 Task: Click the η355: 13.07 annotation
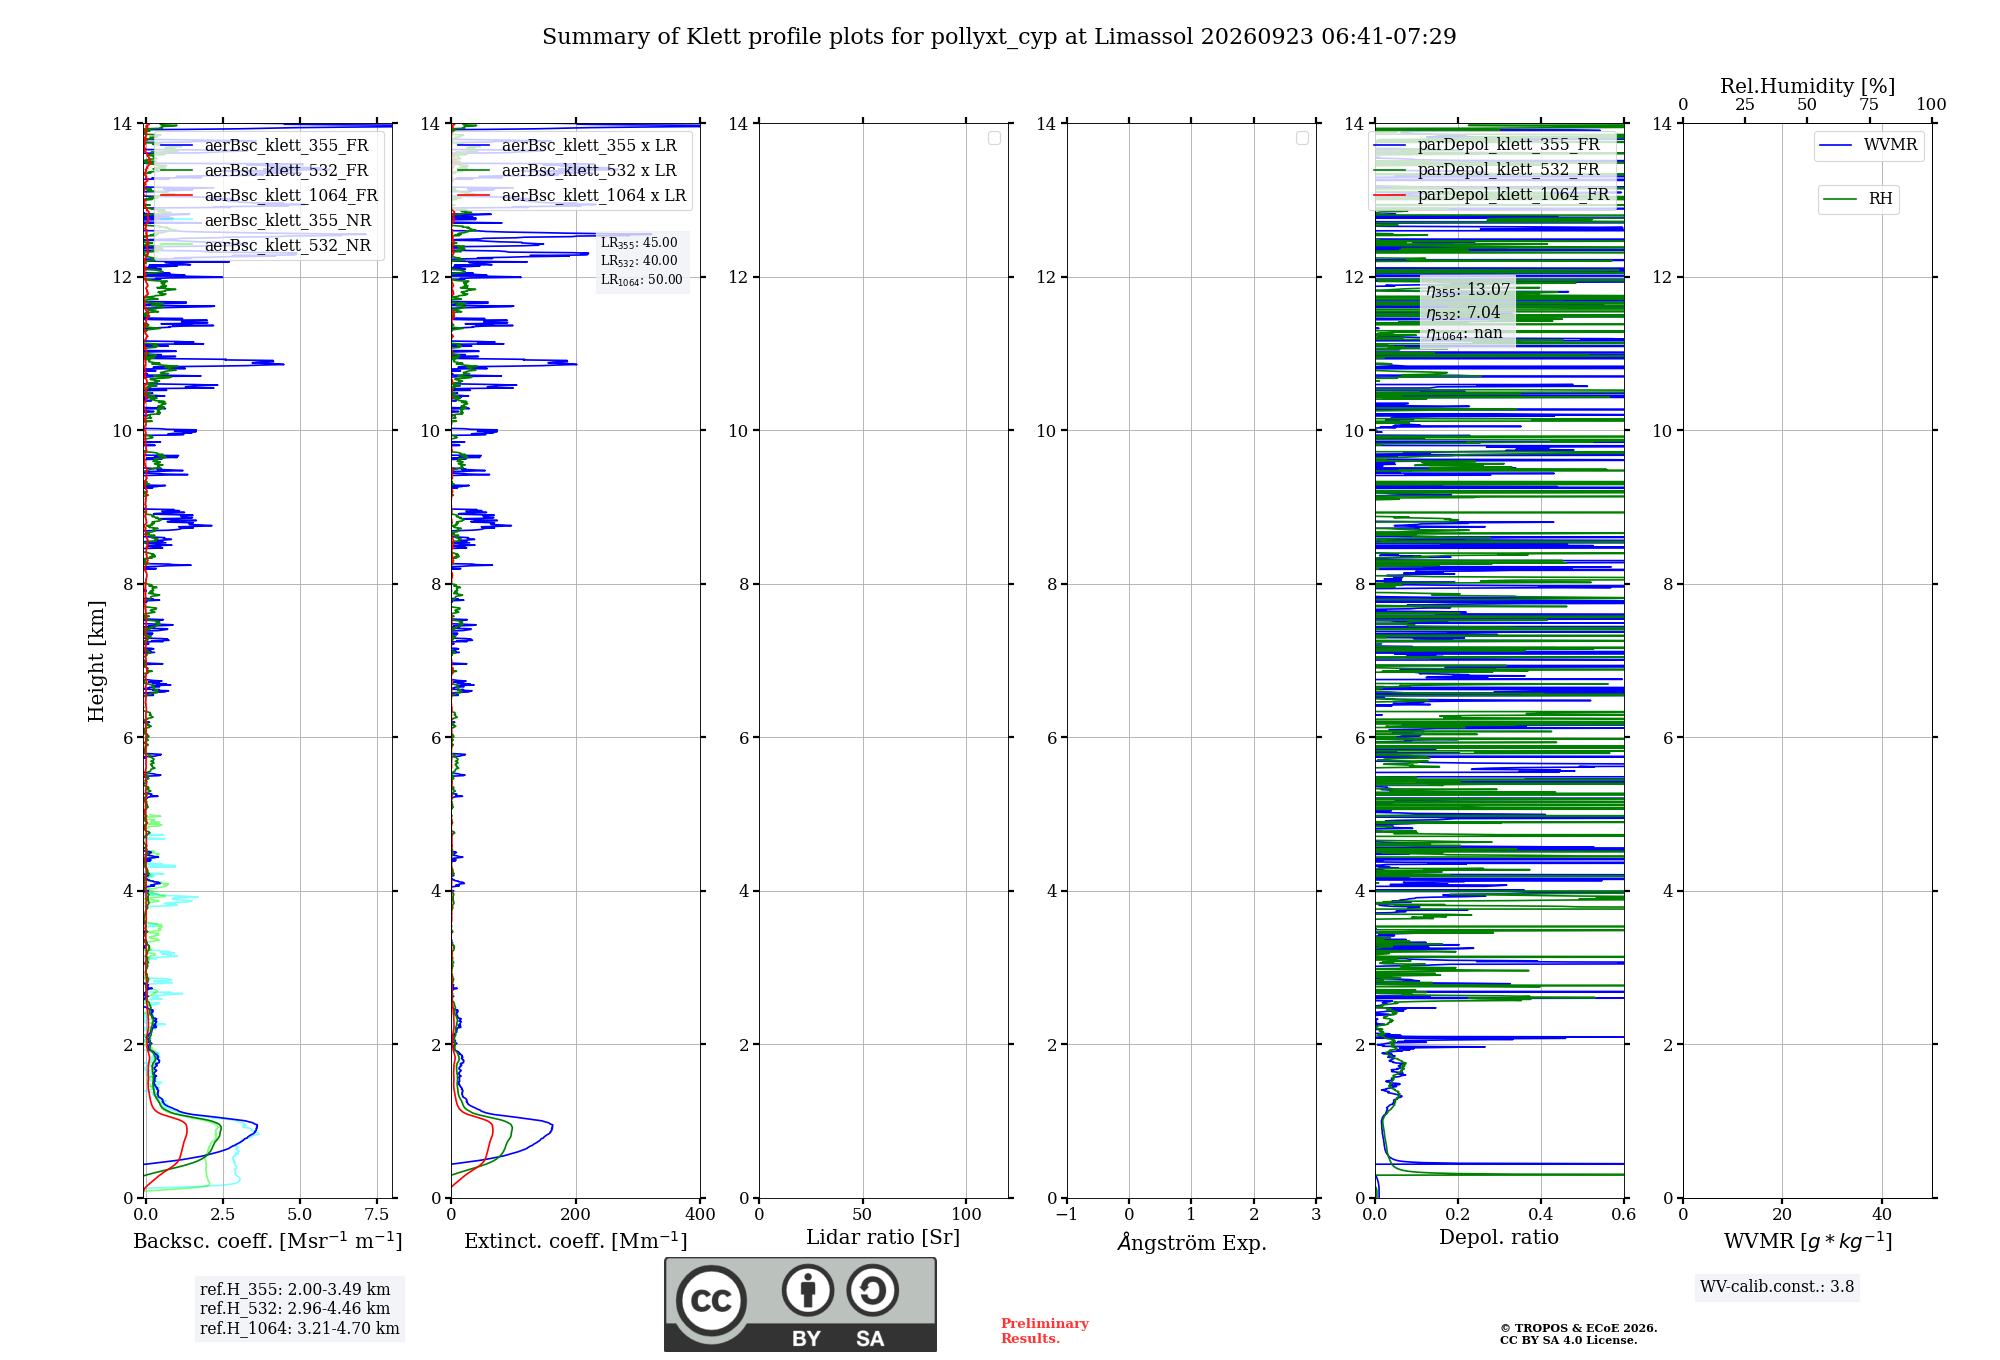tap(1468, 290)
